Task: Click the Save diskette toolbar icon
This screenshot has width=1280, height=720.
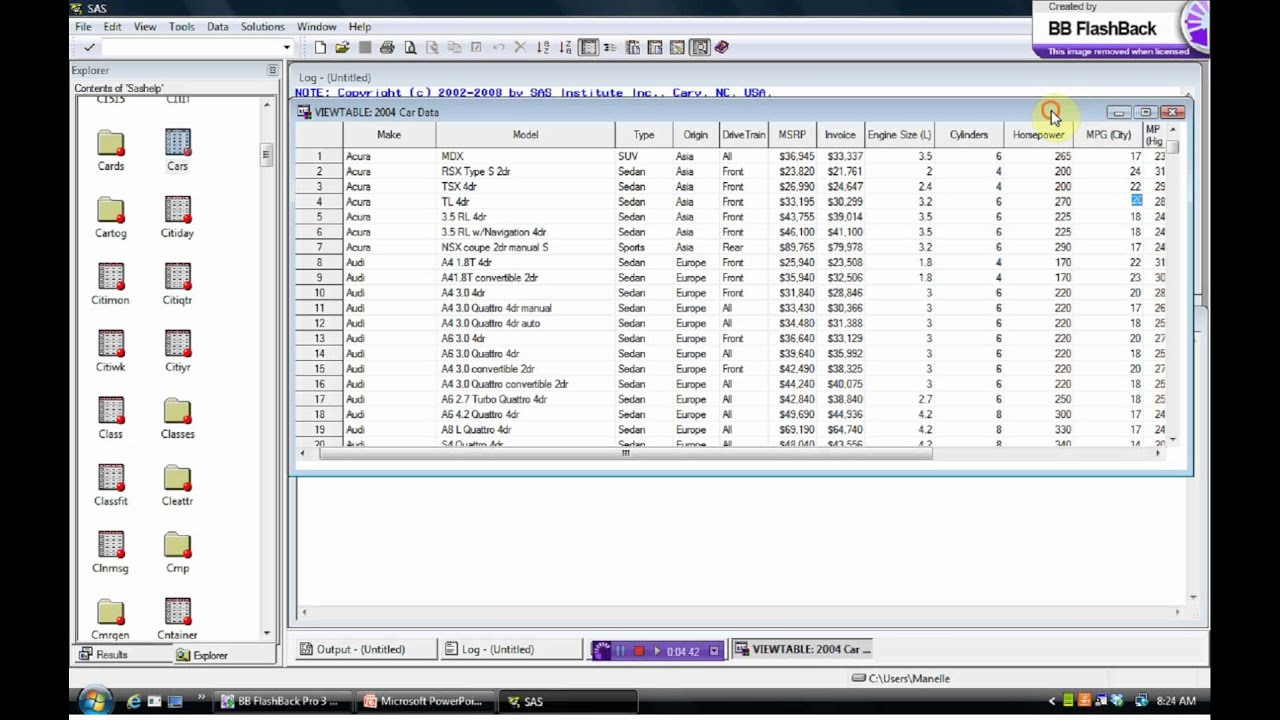Action: (x=365, y=47)
